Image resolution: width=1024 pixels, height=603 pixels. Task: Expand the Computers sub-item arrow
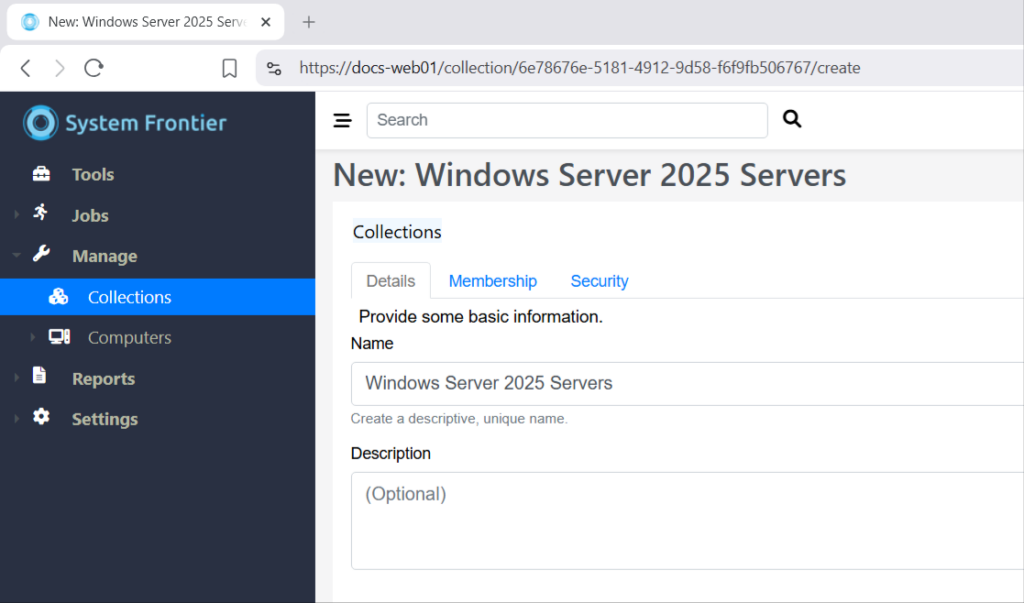(x=32, y=338)
